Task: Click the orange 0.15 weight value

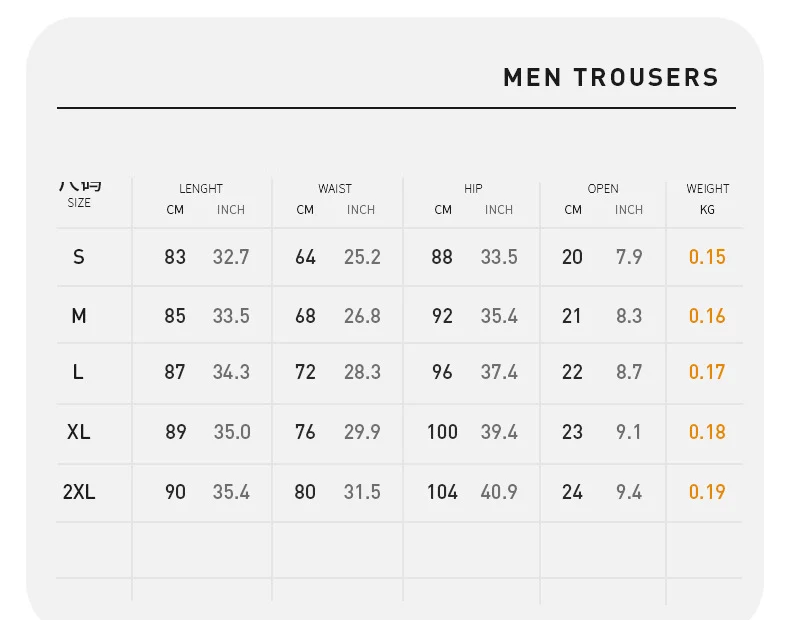Action: click(707, 257)
